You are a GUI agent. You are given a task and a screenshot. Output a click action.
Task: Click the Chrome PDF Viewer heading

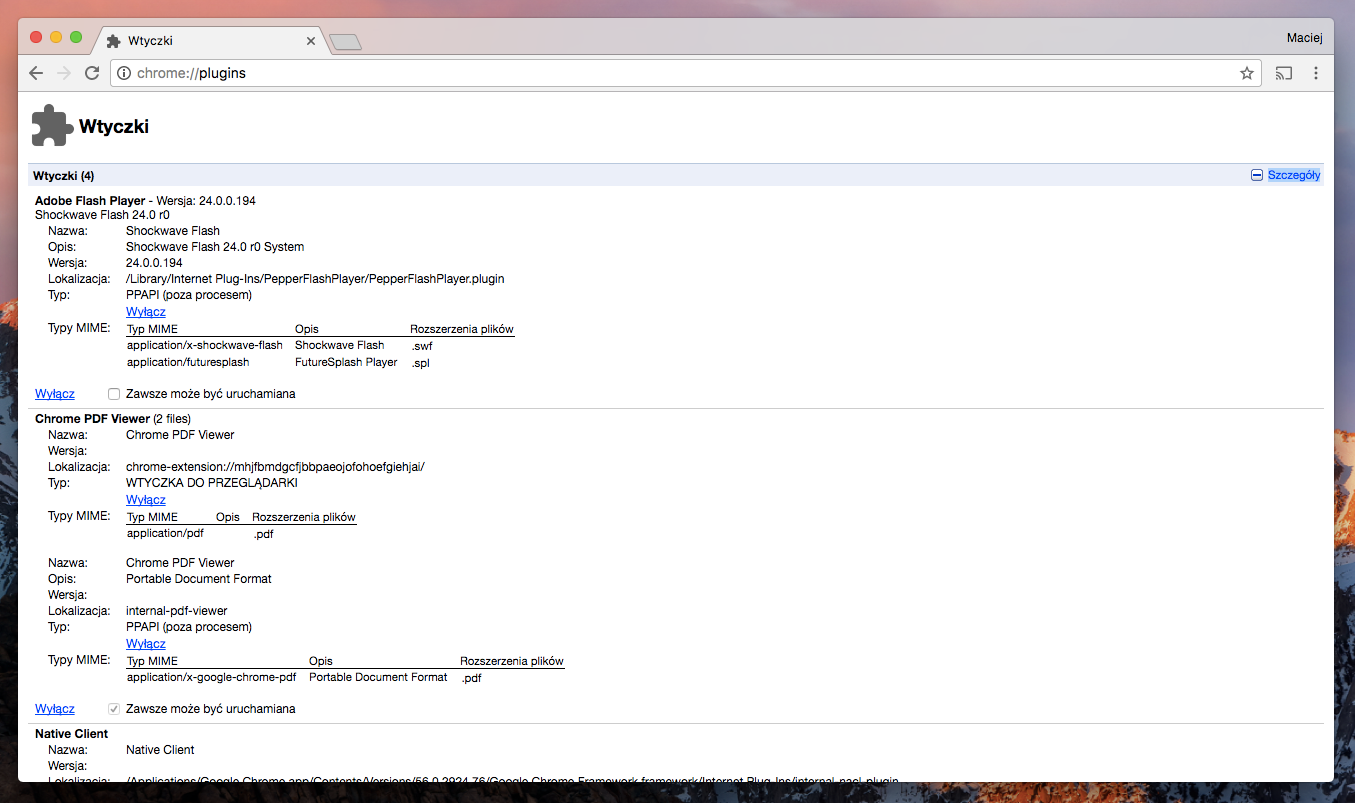92,419
